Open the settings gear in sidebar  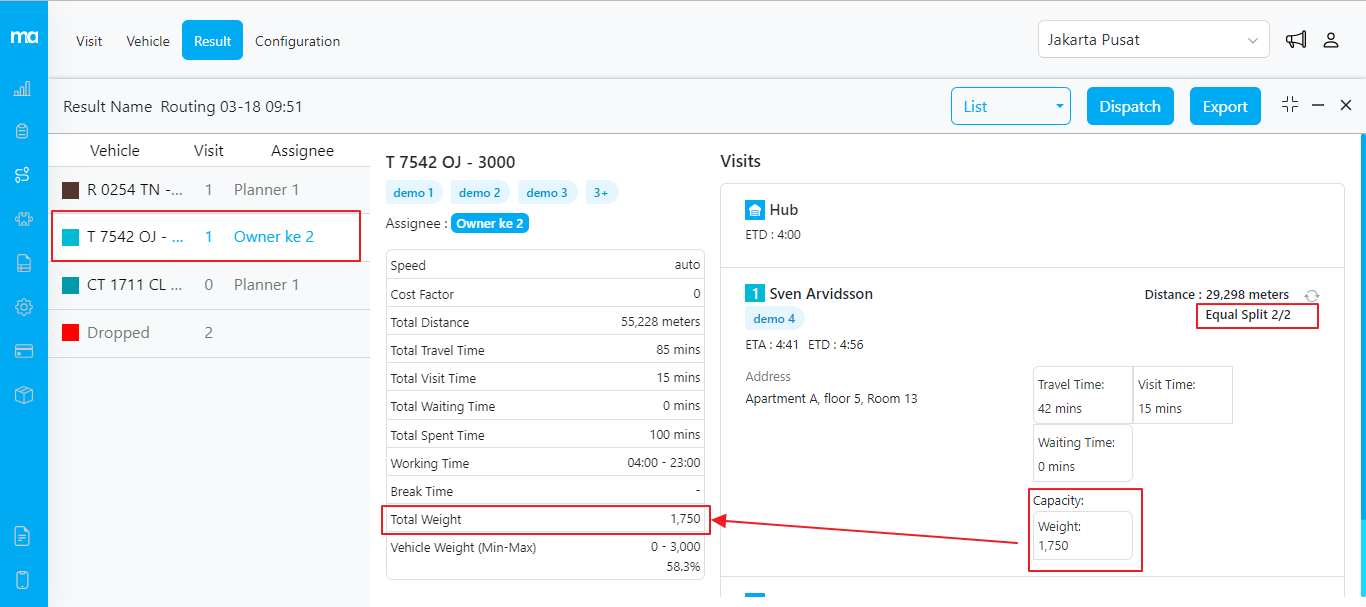[22, 307]
